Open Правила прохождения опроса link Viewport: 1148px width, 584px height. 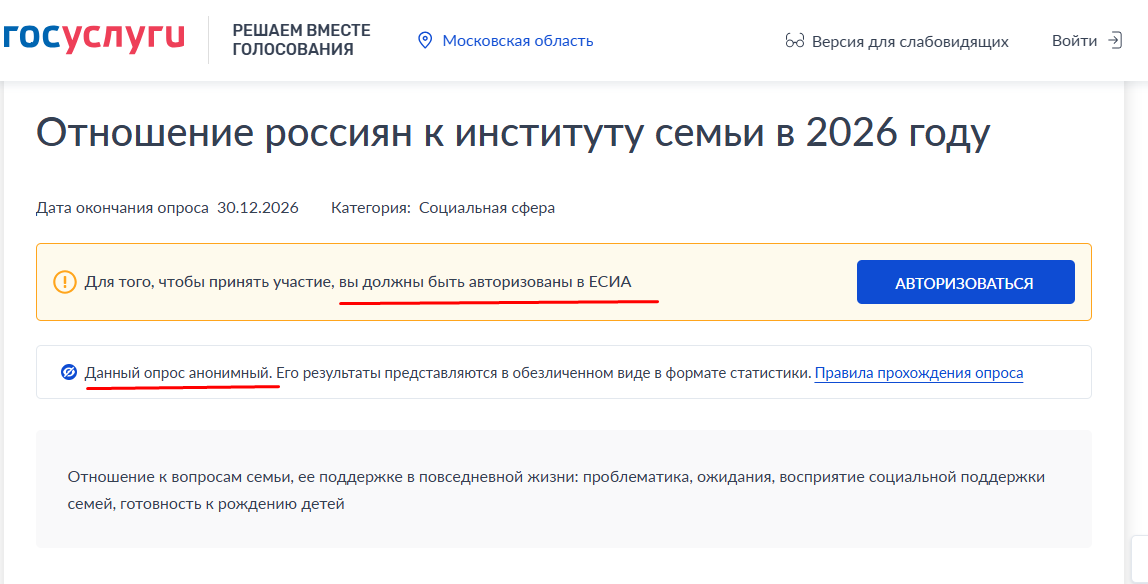click(x=919, y=373)
